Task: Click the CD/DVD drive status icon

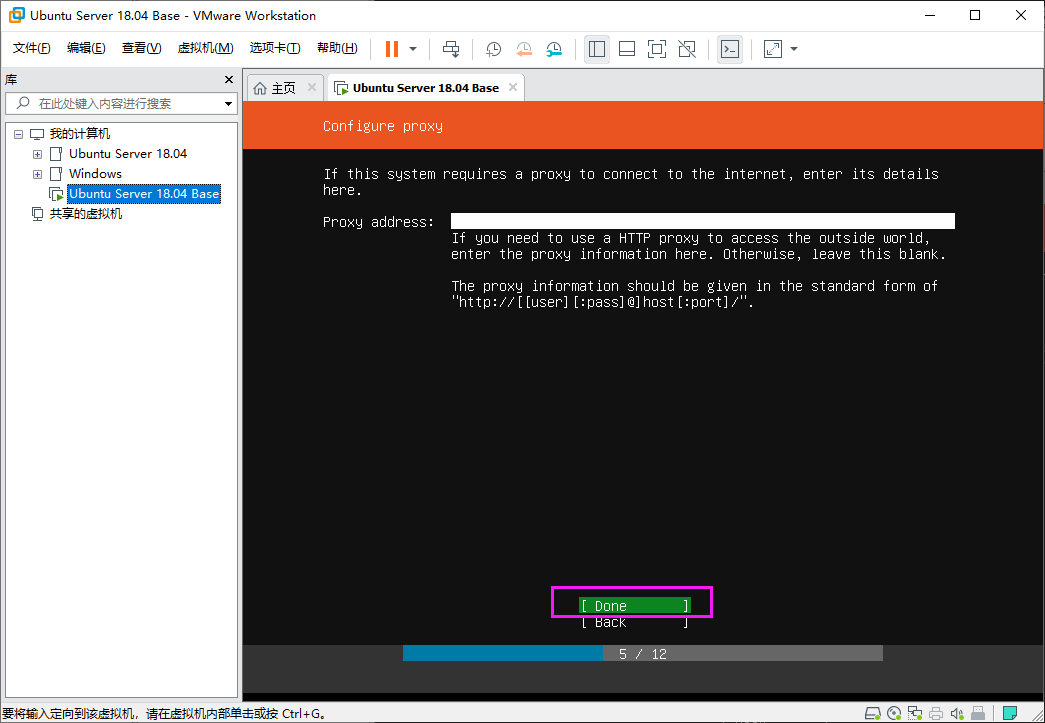Action: pos(894,714)
